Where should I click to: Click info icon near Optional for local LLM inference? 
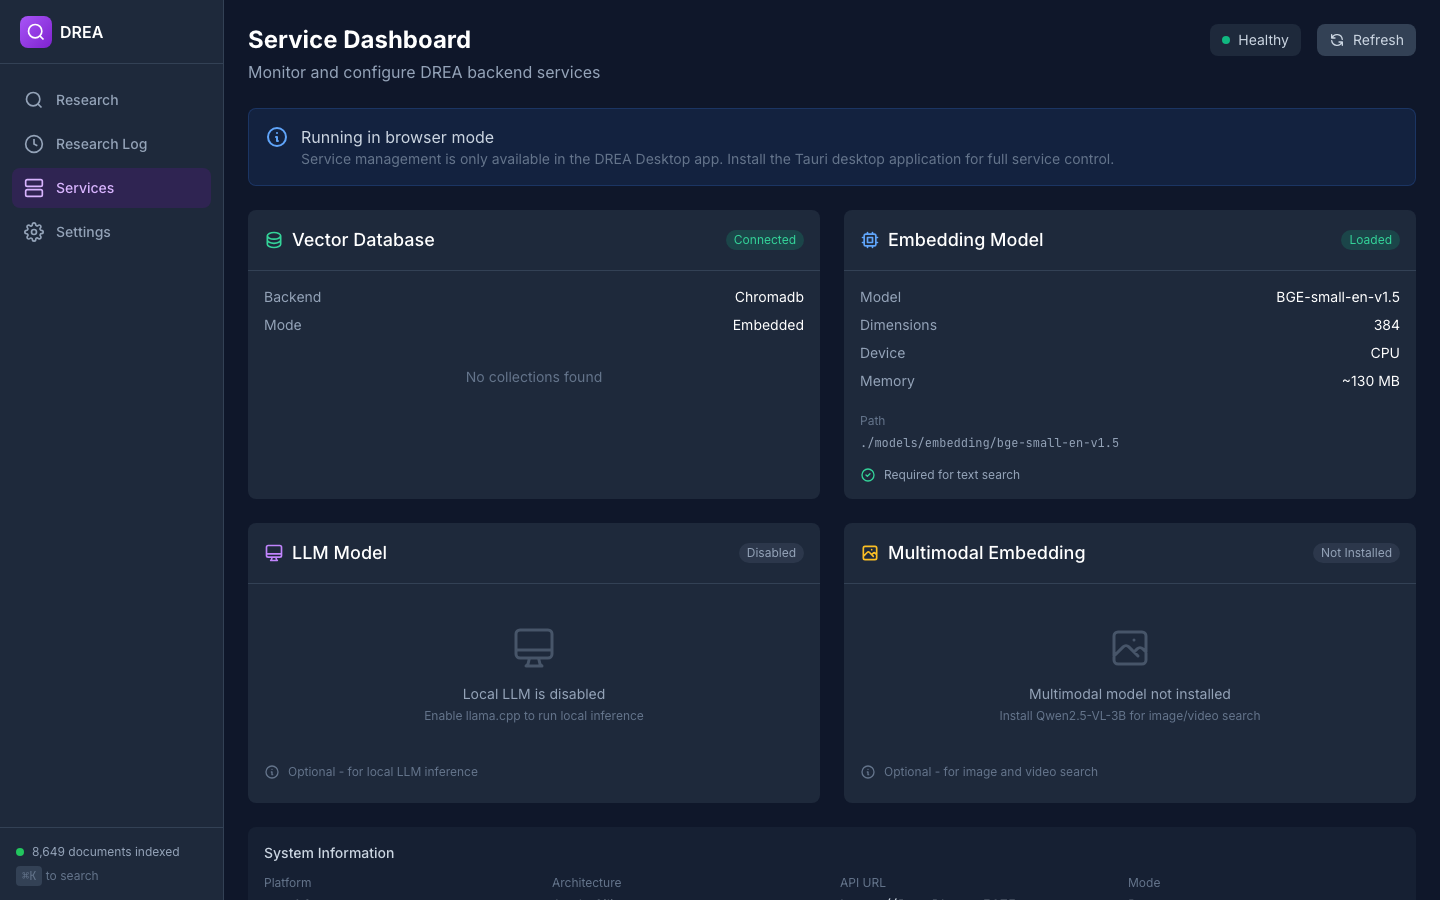tap(271, 771)
